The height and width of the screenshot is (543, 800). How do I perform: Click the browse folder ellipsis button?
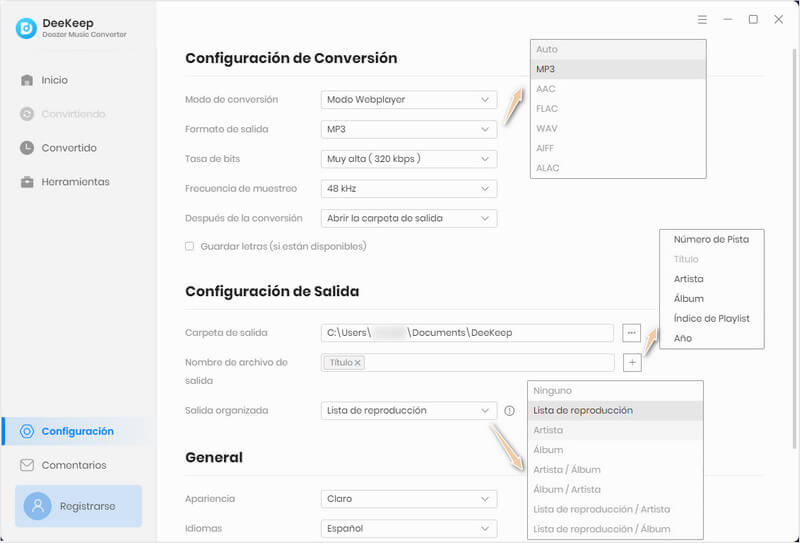tap(631, 332)
